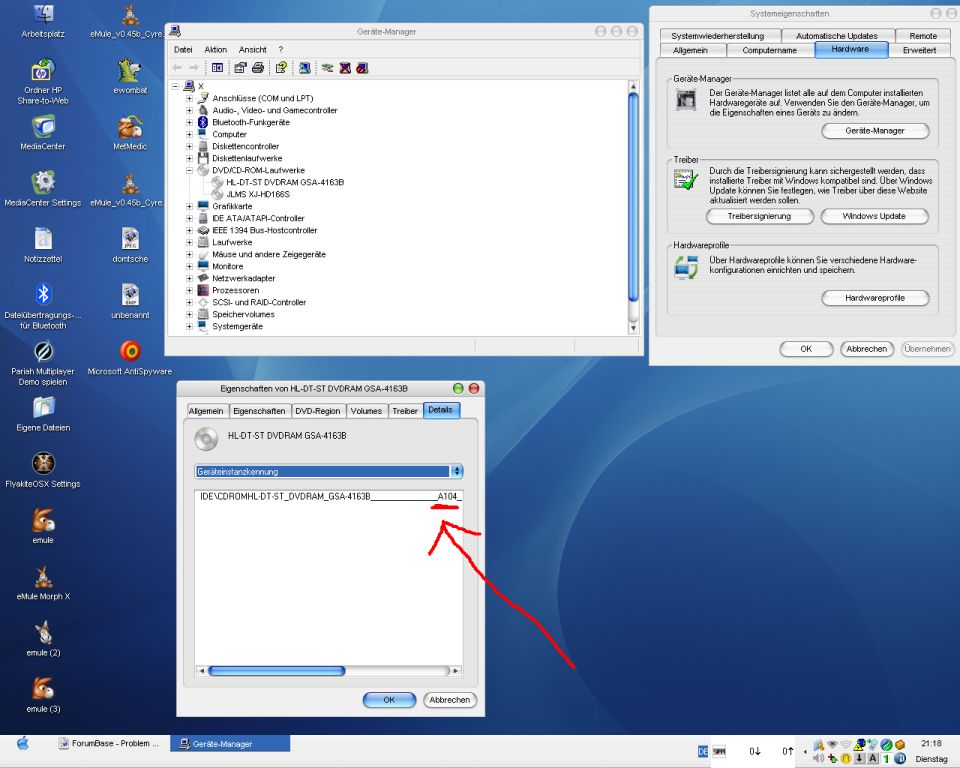Expand the Audio-, Video- und Gamecontroller node
Image resolution: width=960 pixels, height=768 pixels.
189,110
